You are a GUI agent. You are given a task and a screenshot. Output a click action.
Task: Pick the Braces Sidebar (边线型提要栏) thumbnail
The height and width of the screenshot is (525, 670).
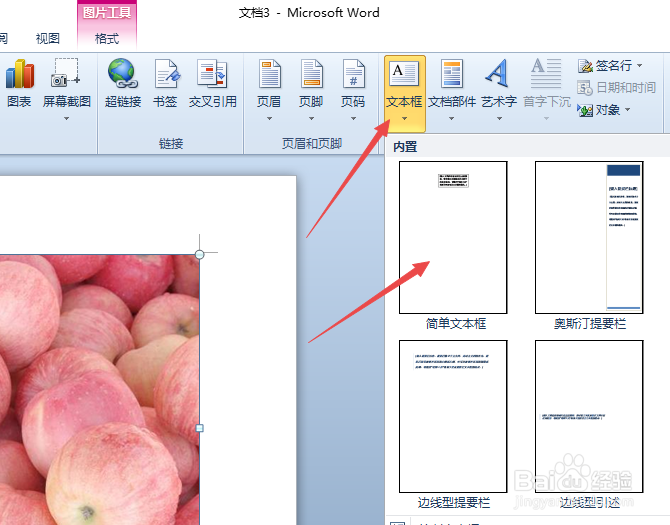453,416
